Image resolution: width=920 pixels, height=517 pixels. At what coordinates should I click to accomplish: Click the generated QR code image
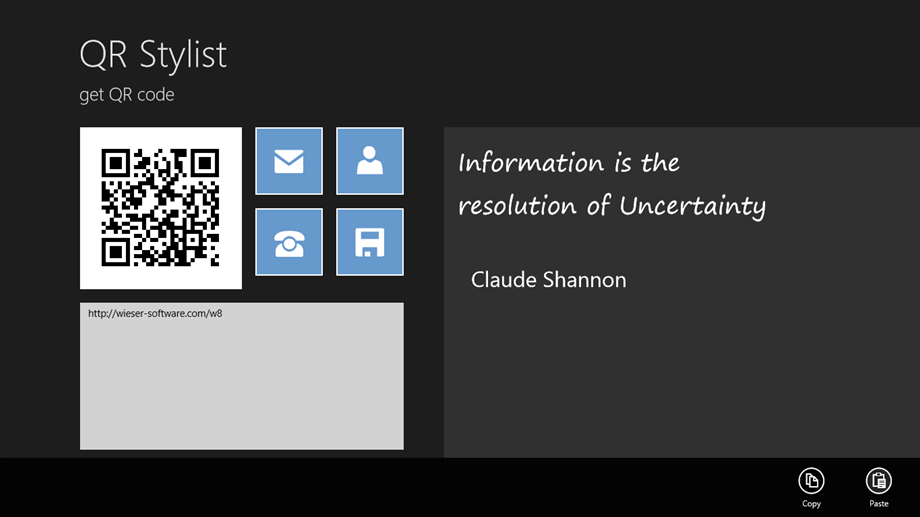pyautogui.click(x=161, y=208)
